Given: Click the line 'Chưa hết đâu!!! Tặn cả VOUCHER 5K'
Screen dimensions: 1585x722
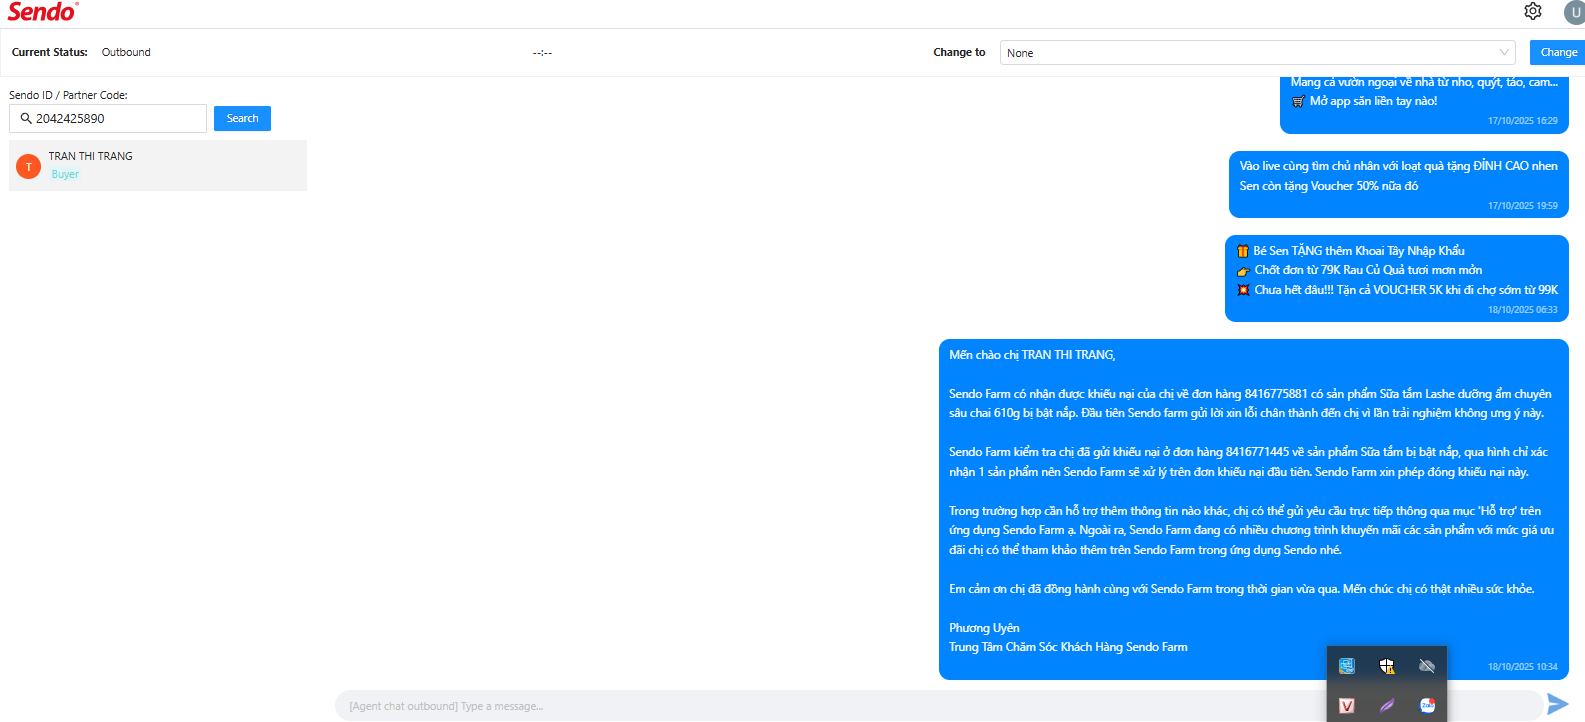Looking at the screenshot, I should pyautogui.click(x=1397, y=290).
